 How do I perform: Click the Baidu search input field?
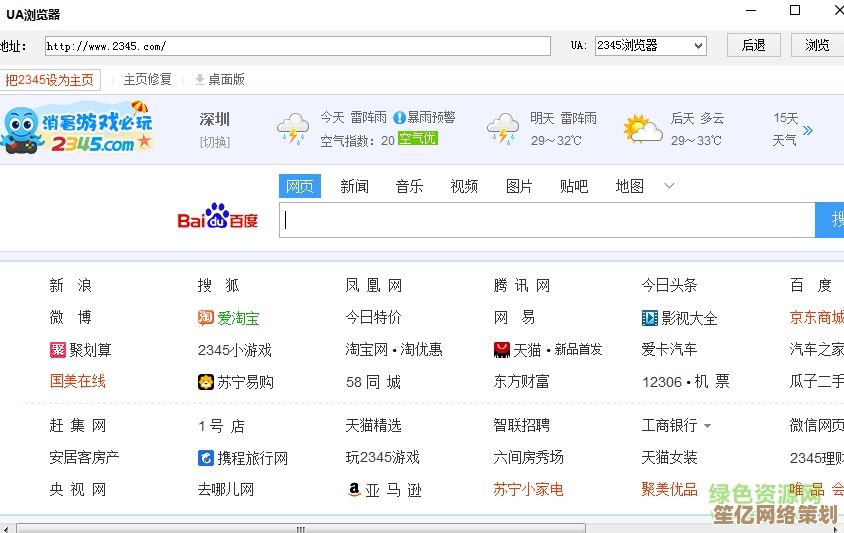coord(547,220)
